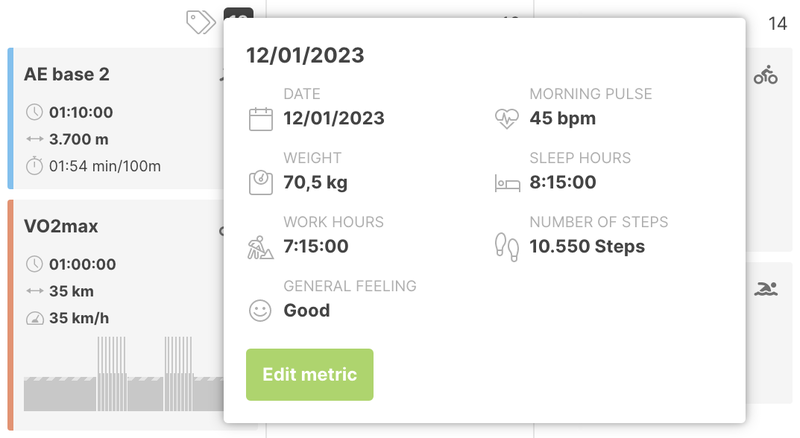Click the sleep hours bed icon
Image resolution: width=800 pixels, height=438 pixels.
pyautogui.click(x=507, y=183)
